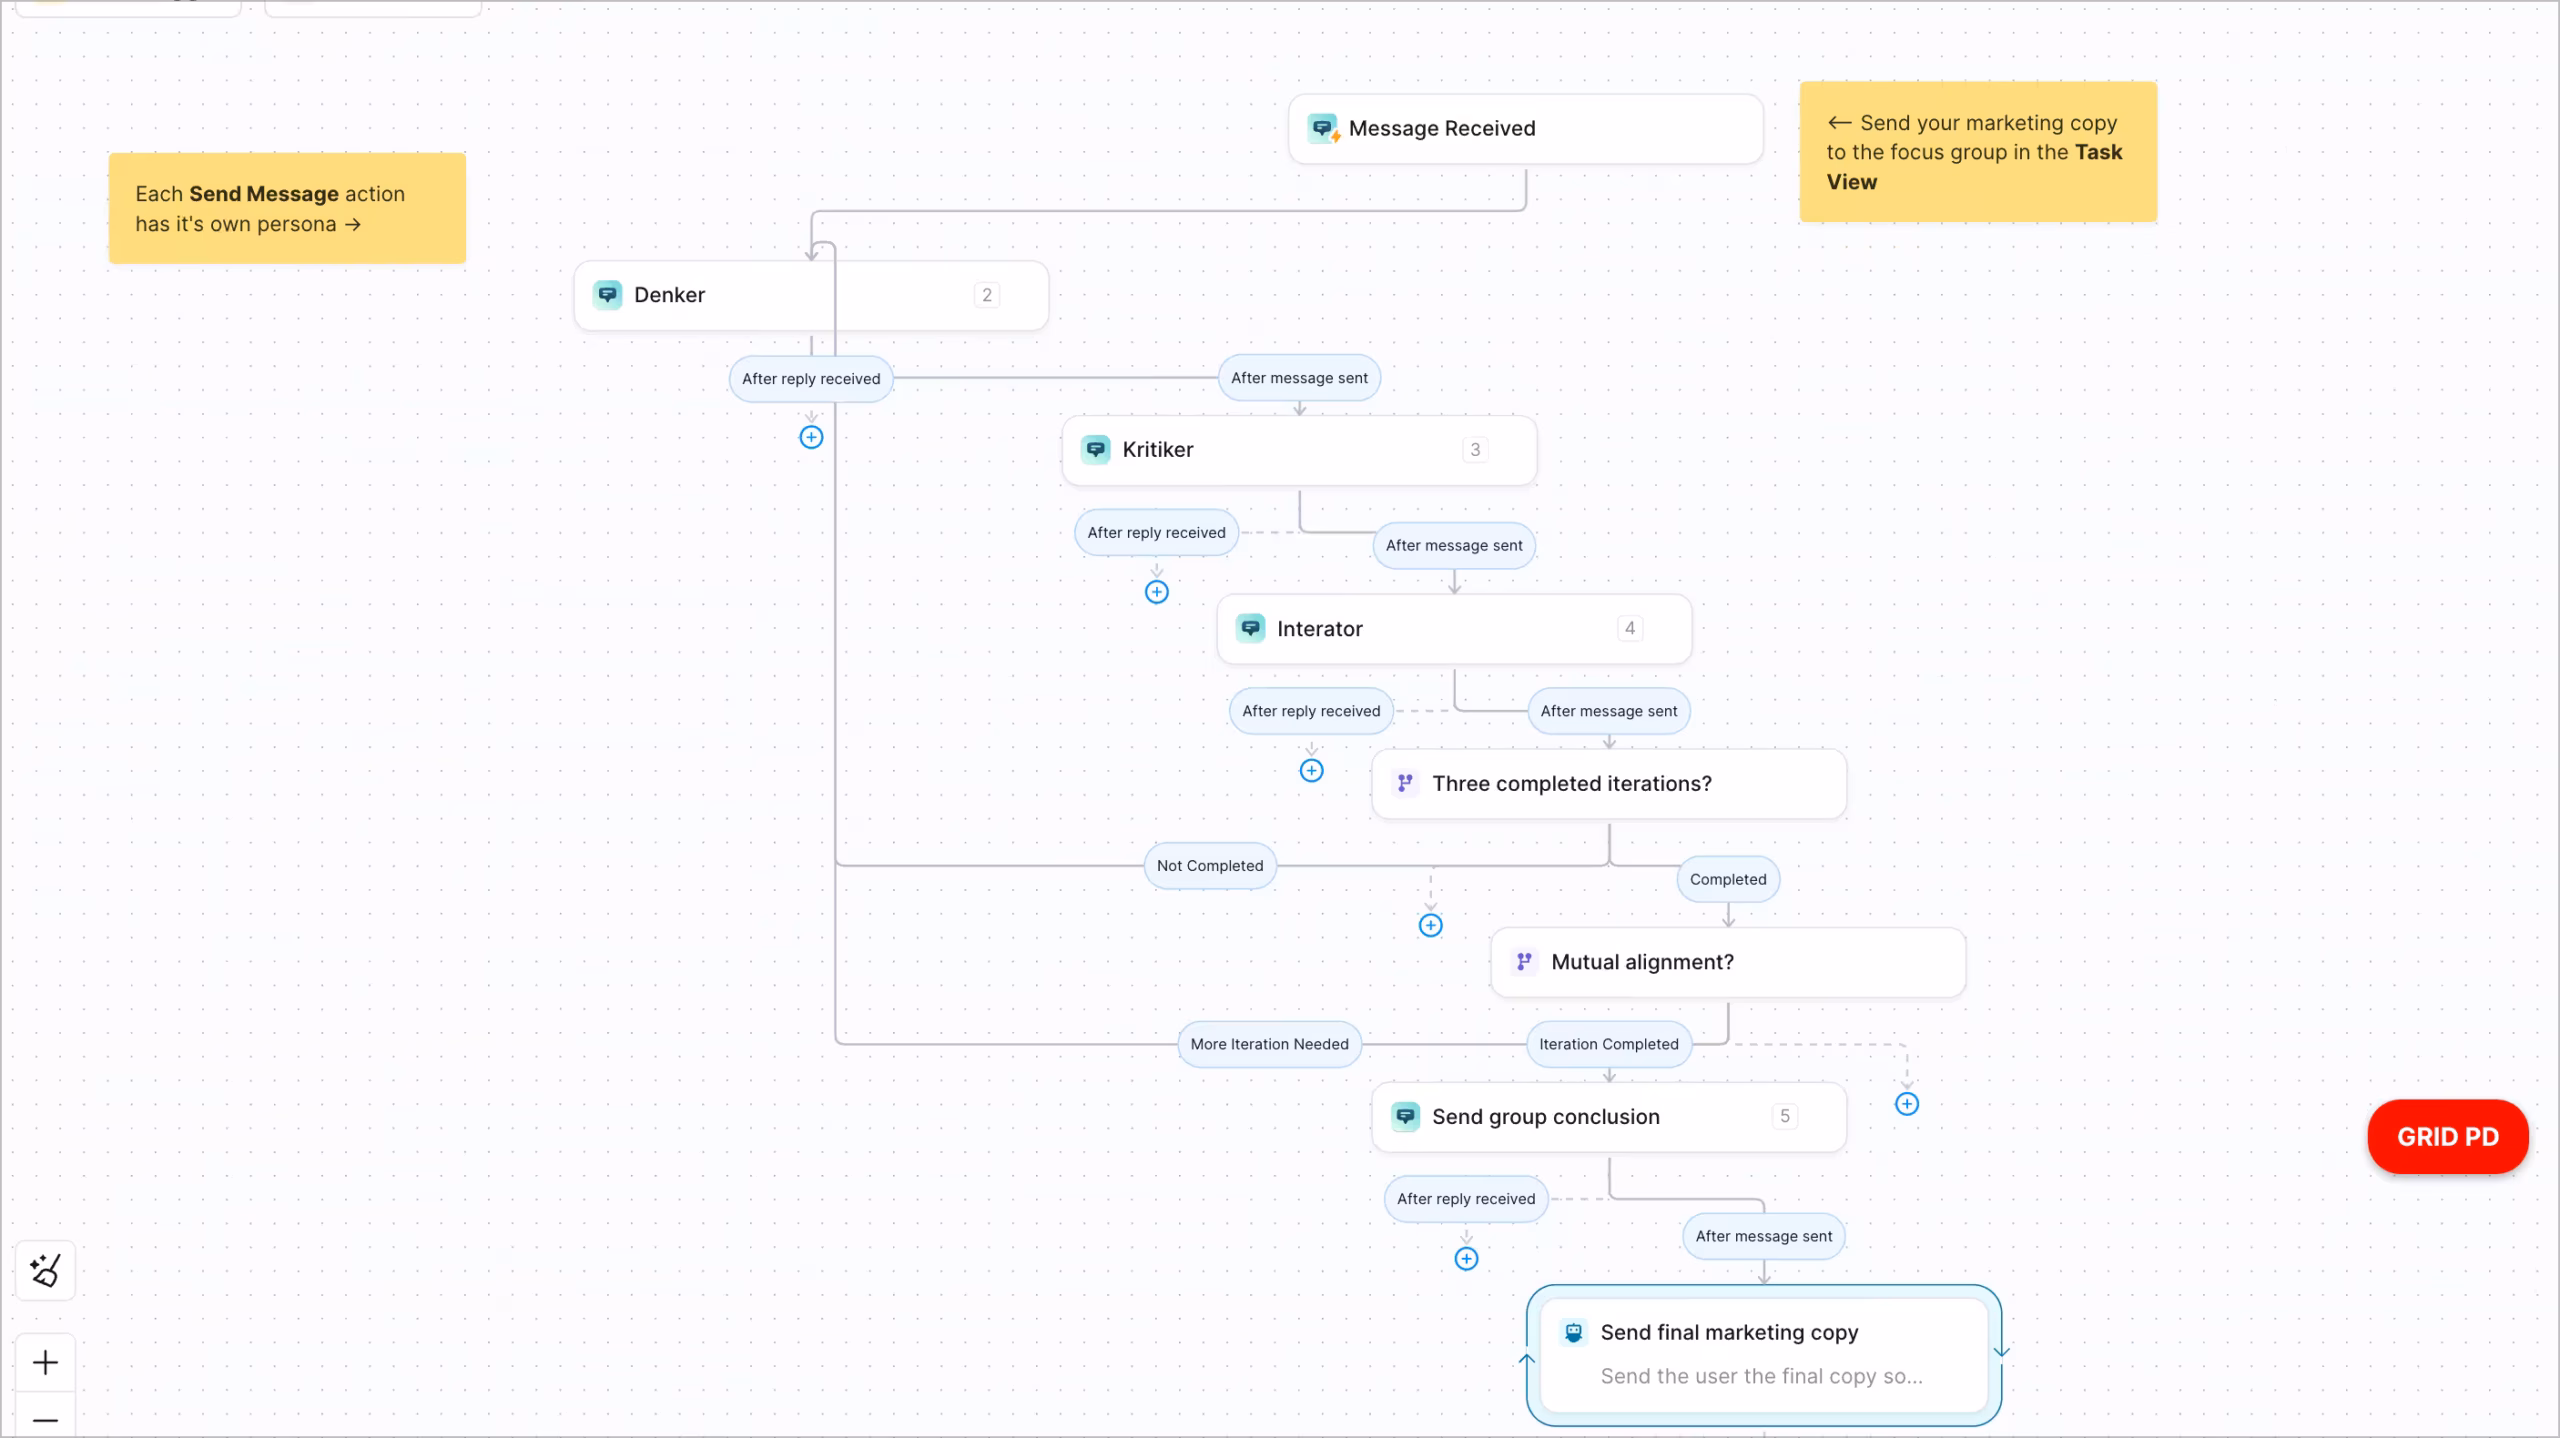
Task: Click the step number 3 badge on Kritiker
Action: pyautogui.click(x=1474, y=450)
